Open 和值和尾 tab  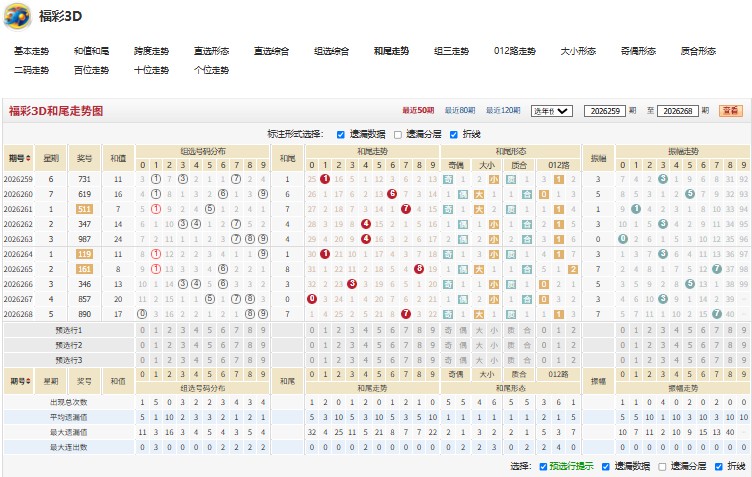point(92,51)
